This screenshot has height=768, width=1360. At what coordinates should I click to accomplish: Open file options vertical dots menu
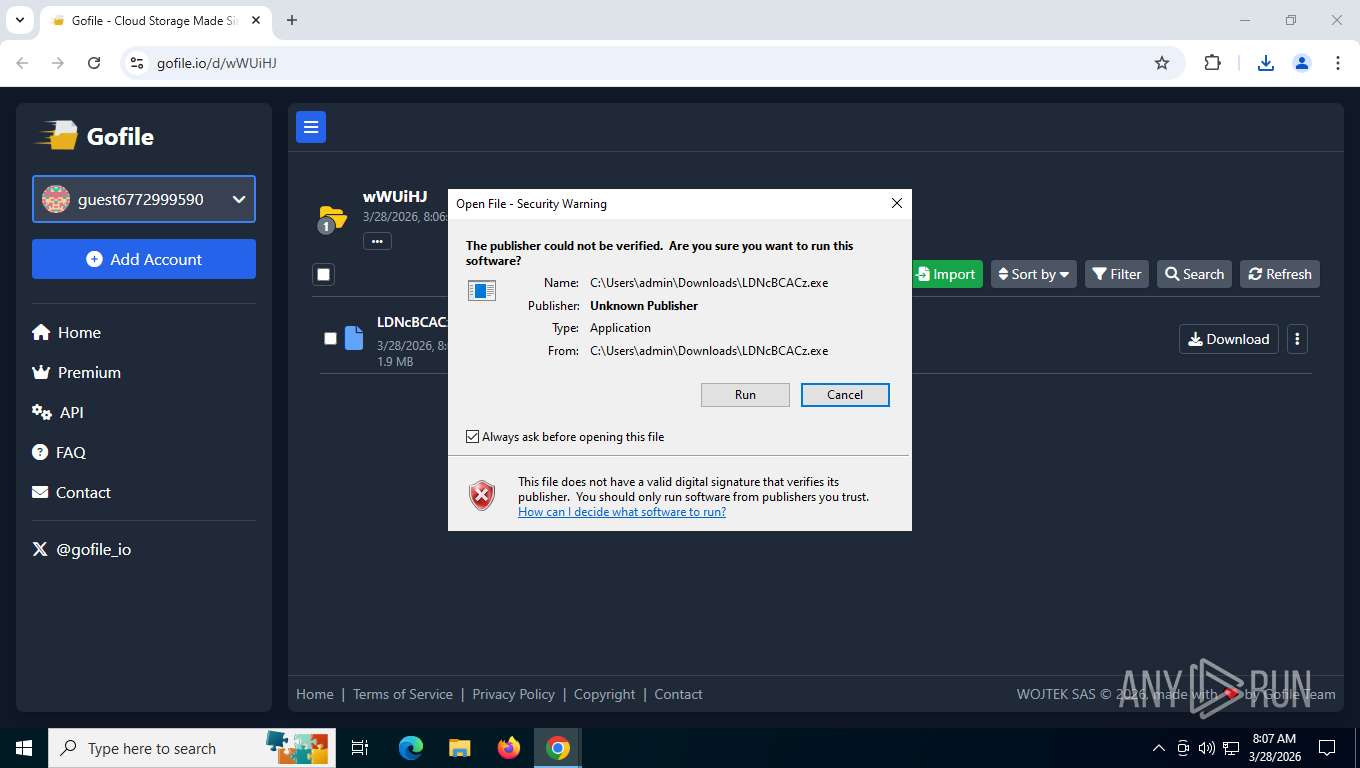[x=1297, y=339]
